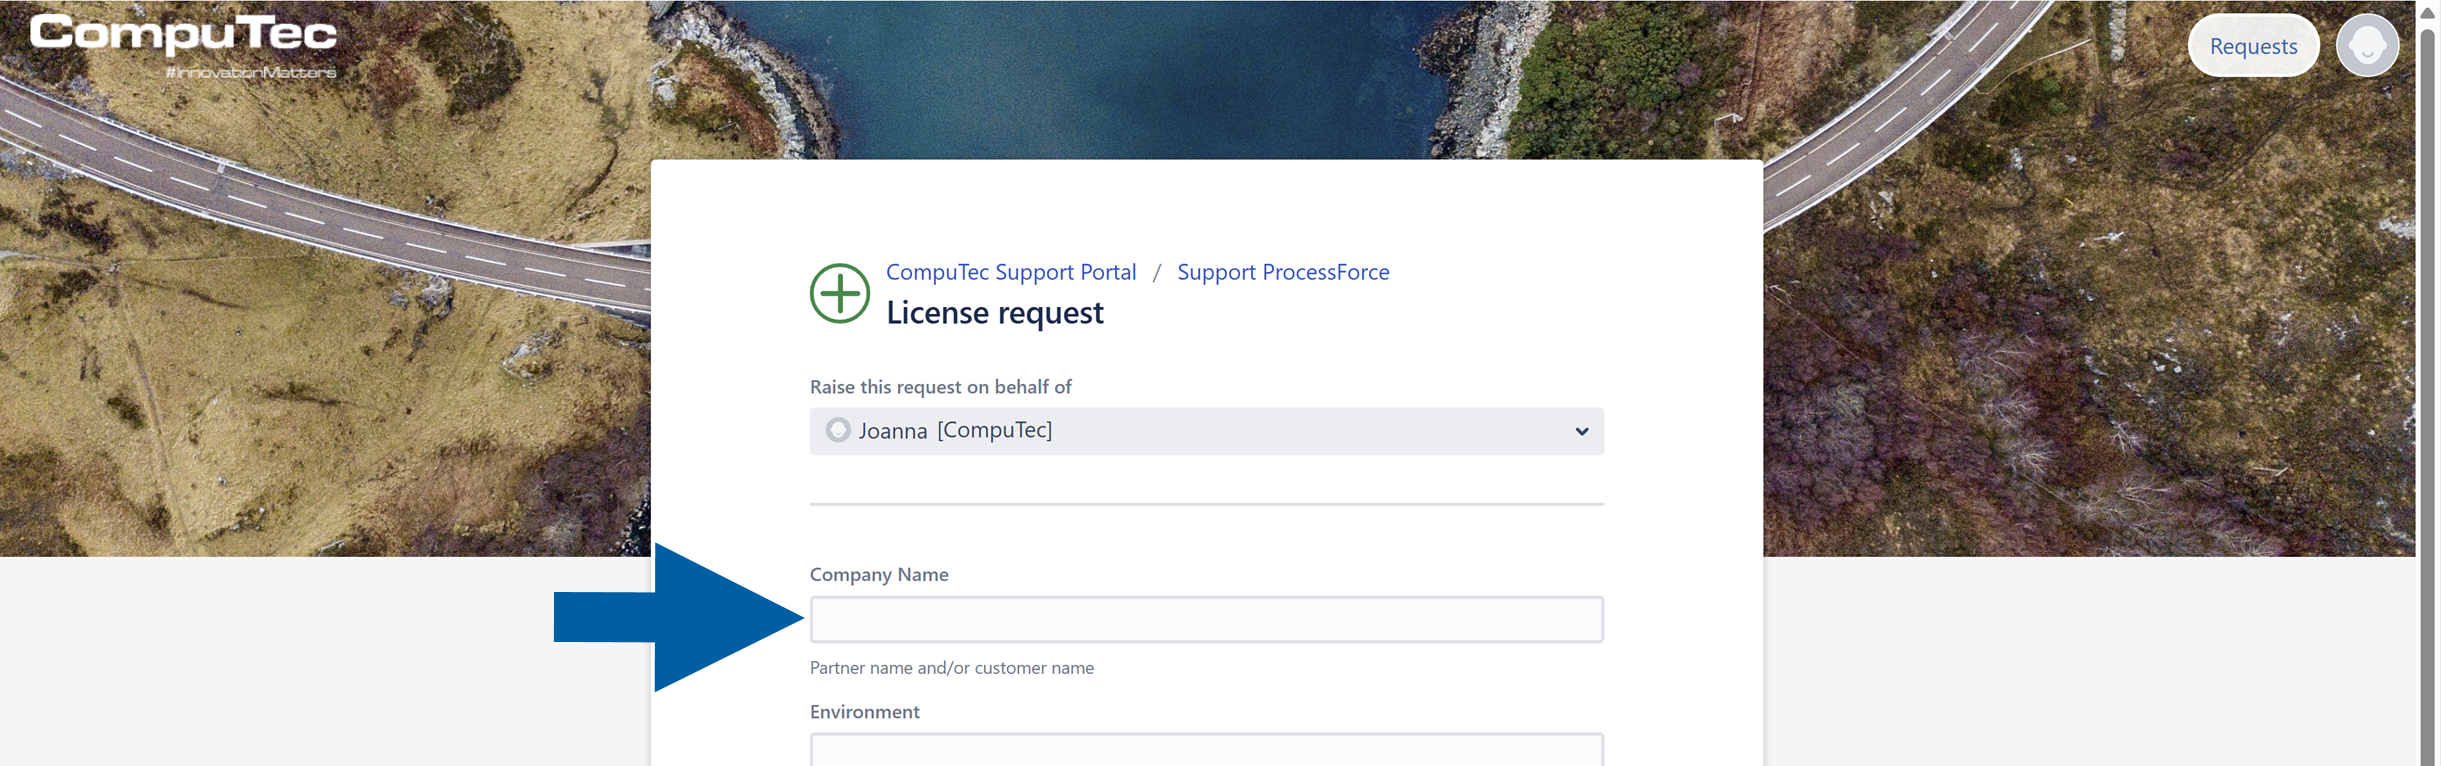Click the page vertical scrollbar
The width and height of the screenshot is (2441, 766).
coord(2427,400)
